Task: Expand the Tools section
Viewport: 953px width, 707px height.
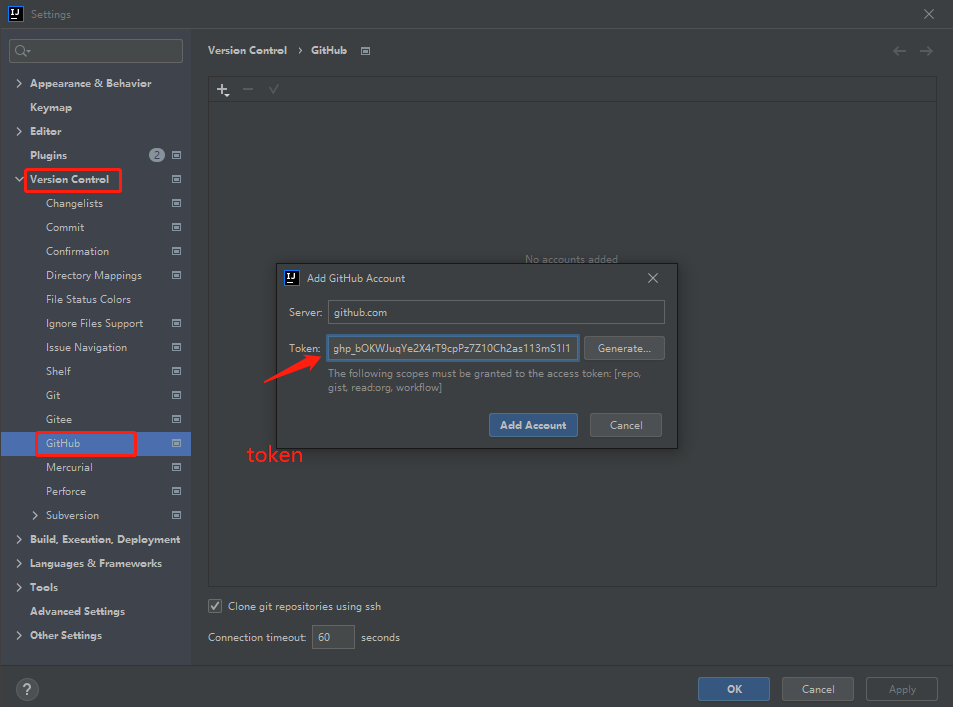Action: (19, 587)
